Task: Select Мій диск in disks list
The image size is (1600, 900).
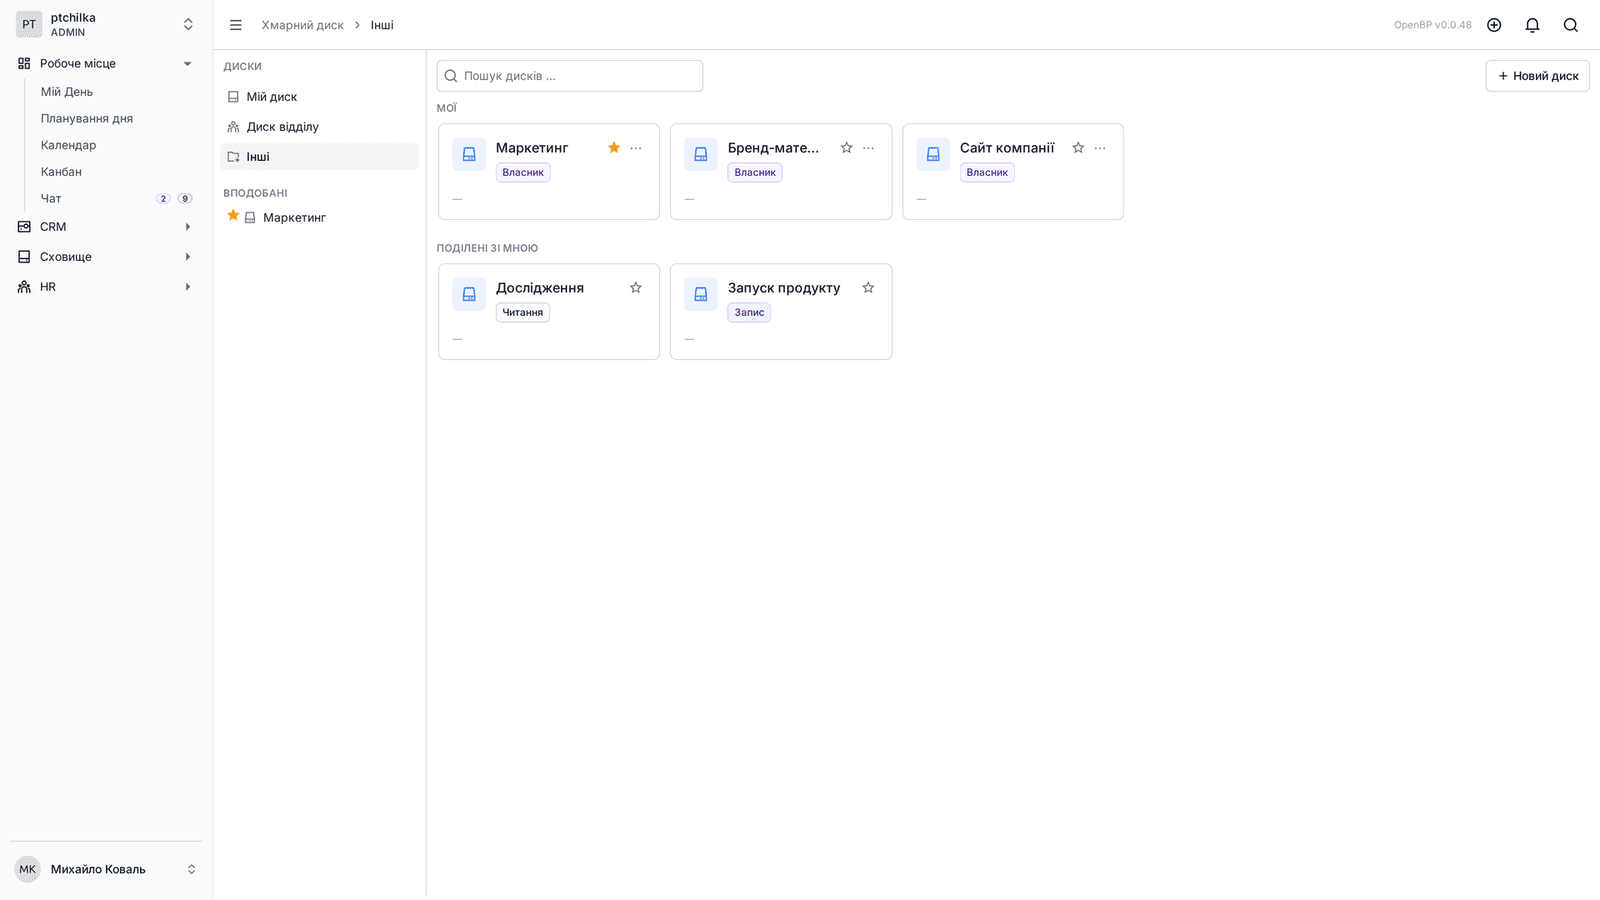Action: 319,97
